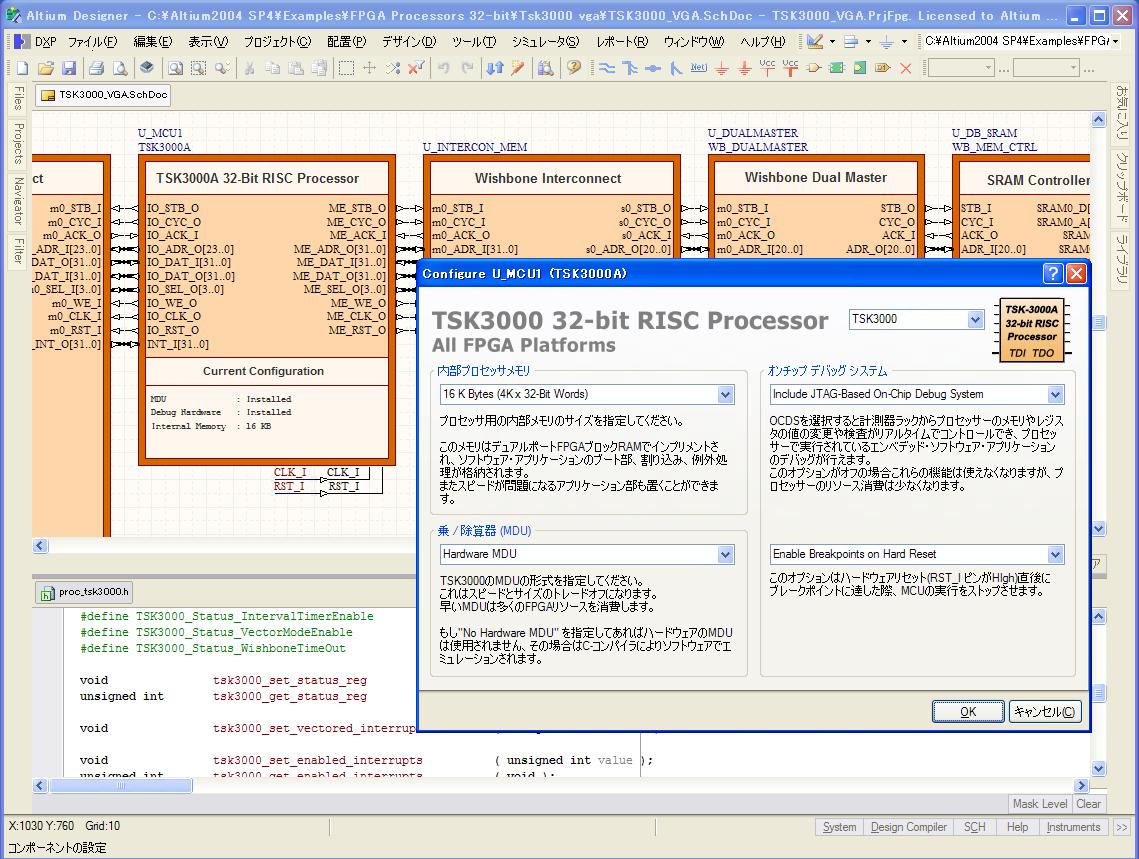This screenshot has height=859, width=1139.
Task: Click schematic vertical scrollbar up arrow
Action: click(1099, 120)
